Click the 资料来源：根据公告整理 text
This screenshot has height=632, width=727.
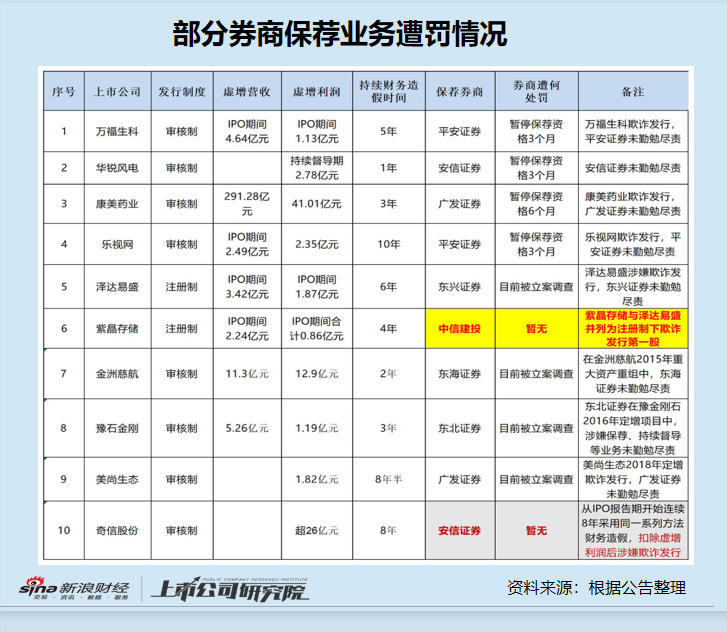(596, 587)
